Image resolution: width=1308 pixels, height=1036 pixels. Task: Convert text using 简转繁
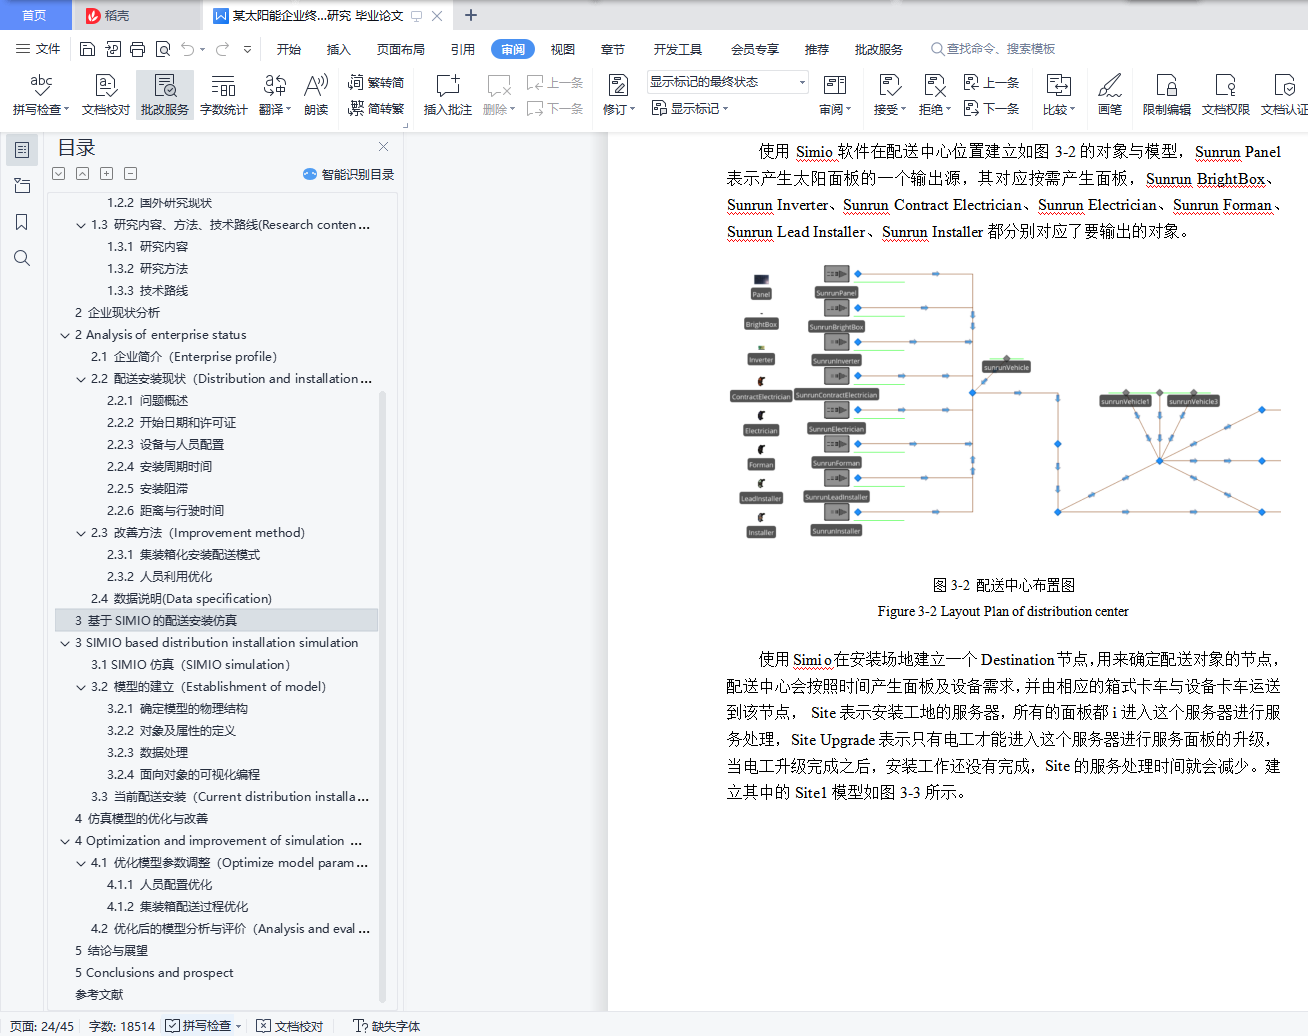pos(376,108)
